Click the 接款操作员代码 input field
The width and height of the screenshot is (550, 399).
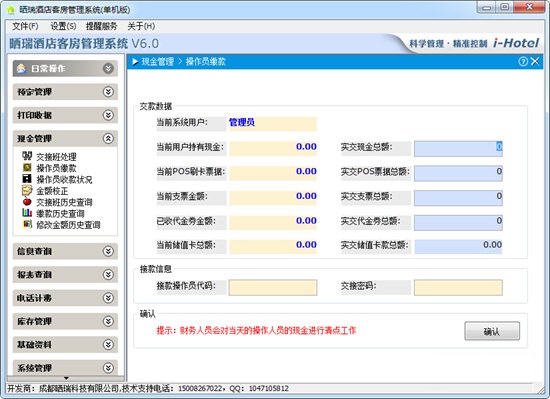(x=273, y=288)
